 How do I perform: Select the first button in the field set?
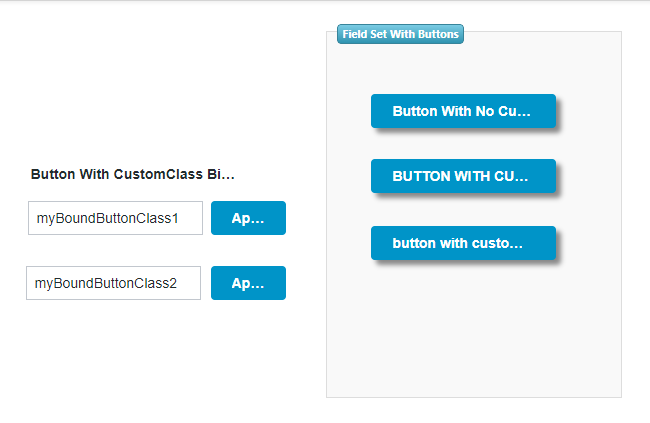(x=462, y=111)
